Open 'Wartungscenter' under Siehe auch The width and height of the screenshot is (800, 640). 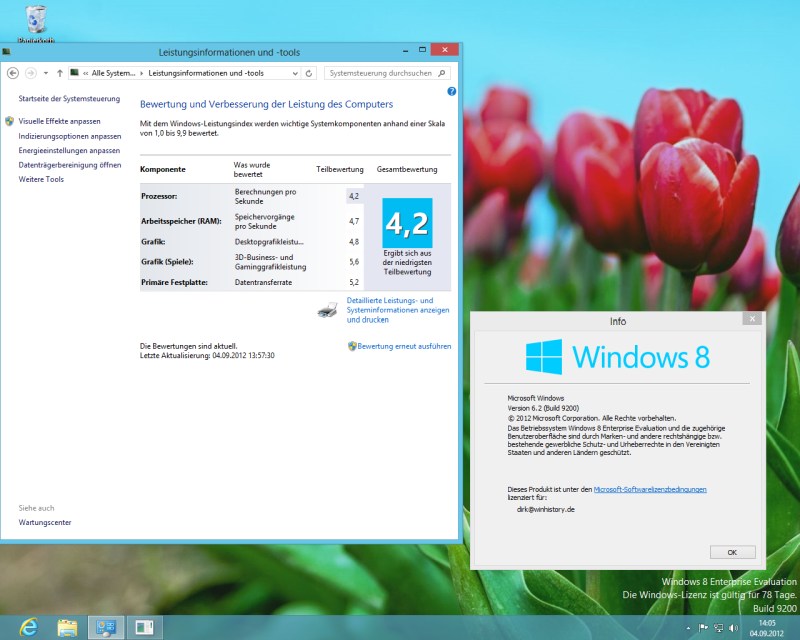pos(45,522)
